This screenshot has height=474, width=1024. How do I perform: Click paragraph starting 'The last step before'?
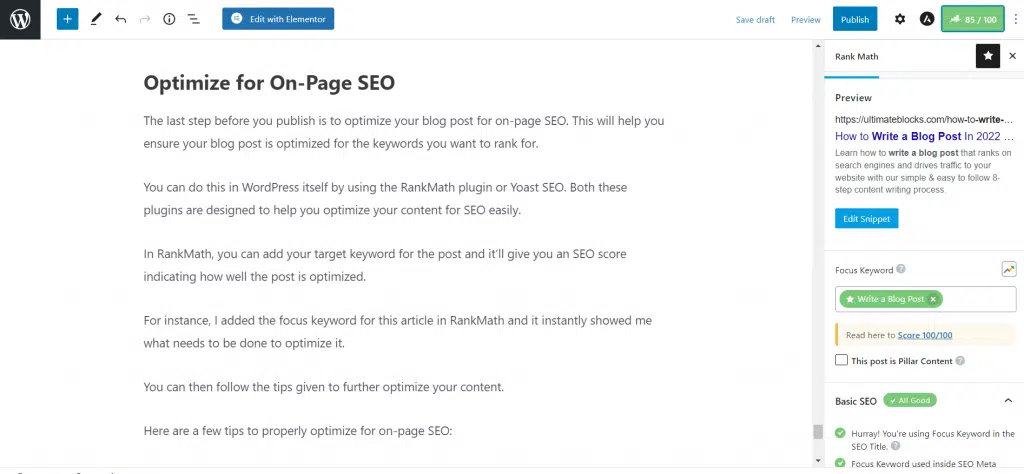point(404,133)
